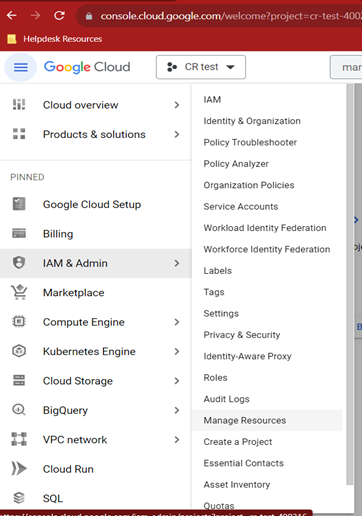Screen dimensions: 362x516
Task: Open VPC network menu entry
Action: (x=96, y=440)
